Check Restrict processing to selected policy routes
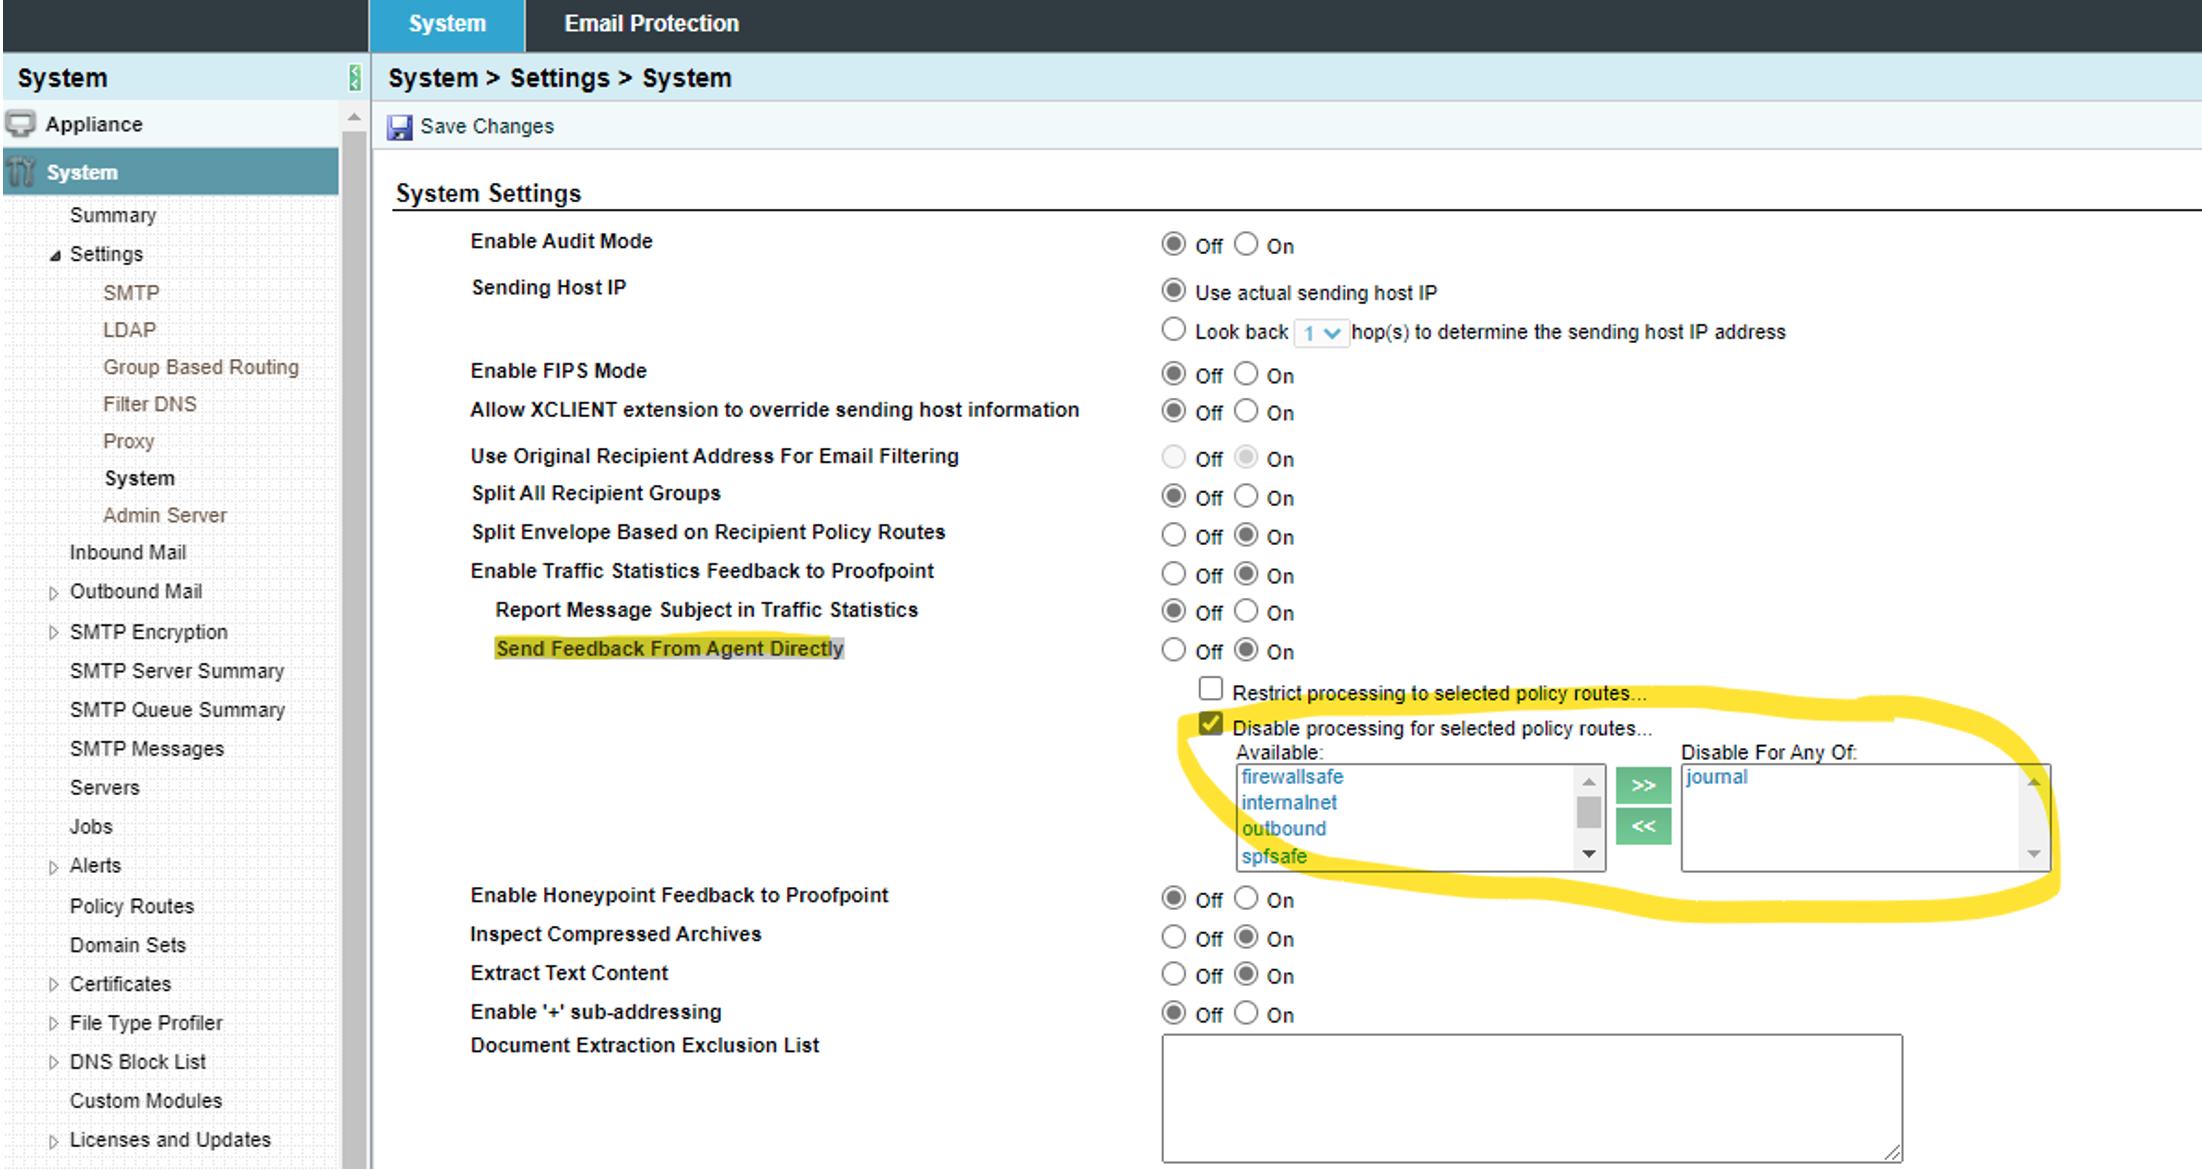2202x1170 pixels. coord(1210,689)
